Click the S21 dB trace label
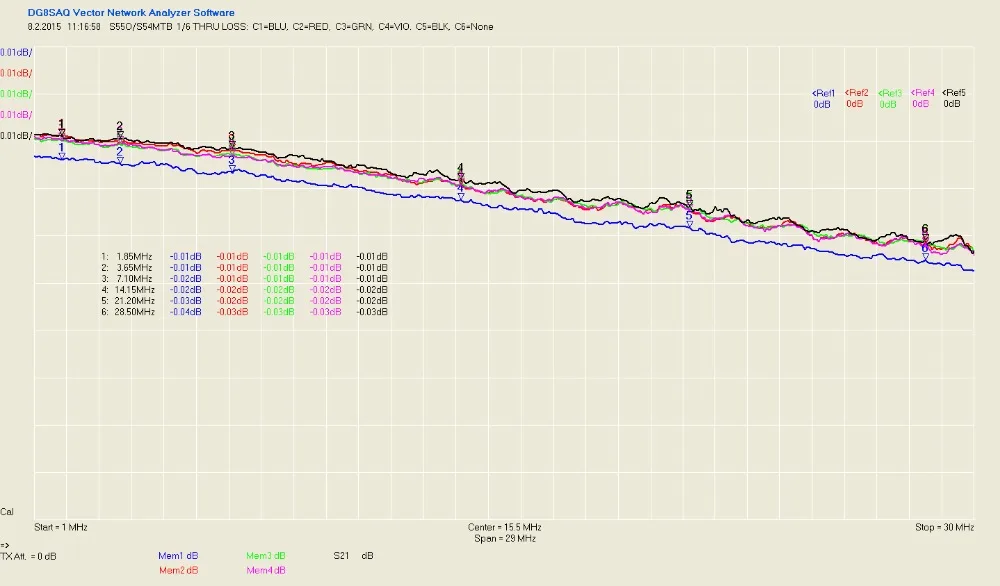The height and width of the screenshot is (586, 1000). (353, 556)
